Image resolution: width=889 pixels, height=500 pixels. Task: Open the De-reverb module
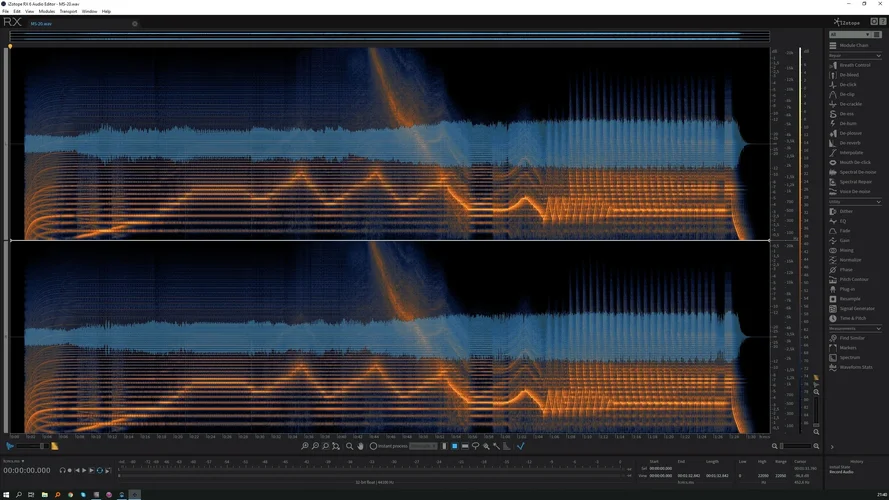(x=850, y=143)
